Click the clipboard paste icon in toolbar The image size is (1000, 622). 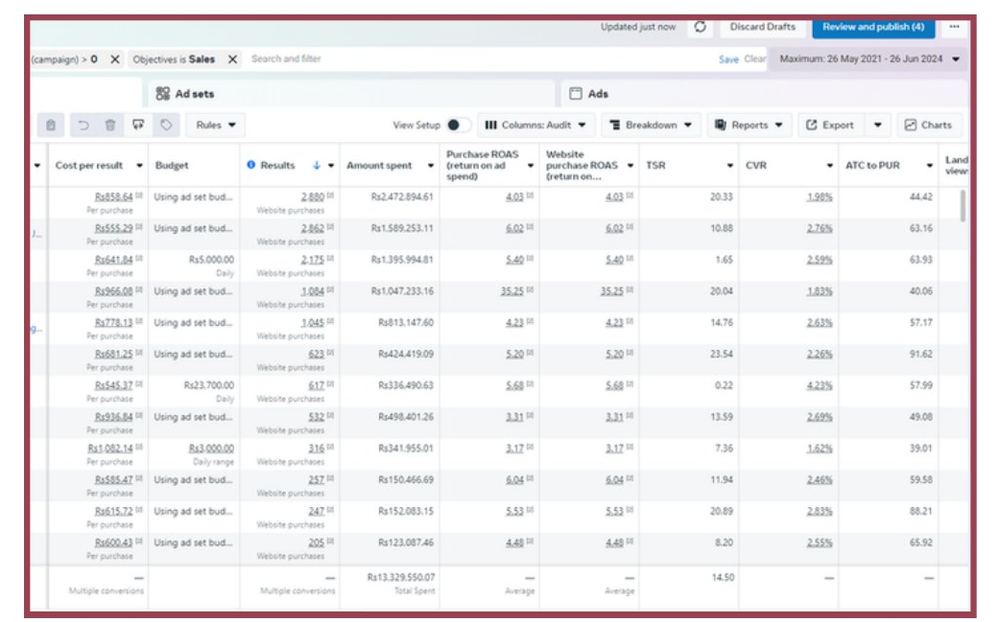[50, 125]
